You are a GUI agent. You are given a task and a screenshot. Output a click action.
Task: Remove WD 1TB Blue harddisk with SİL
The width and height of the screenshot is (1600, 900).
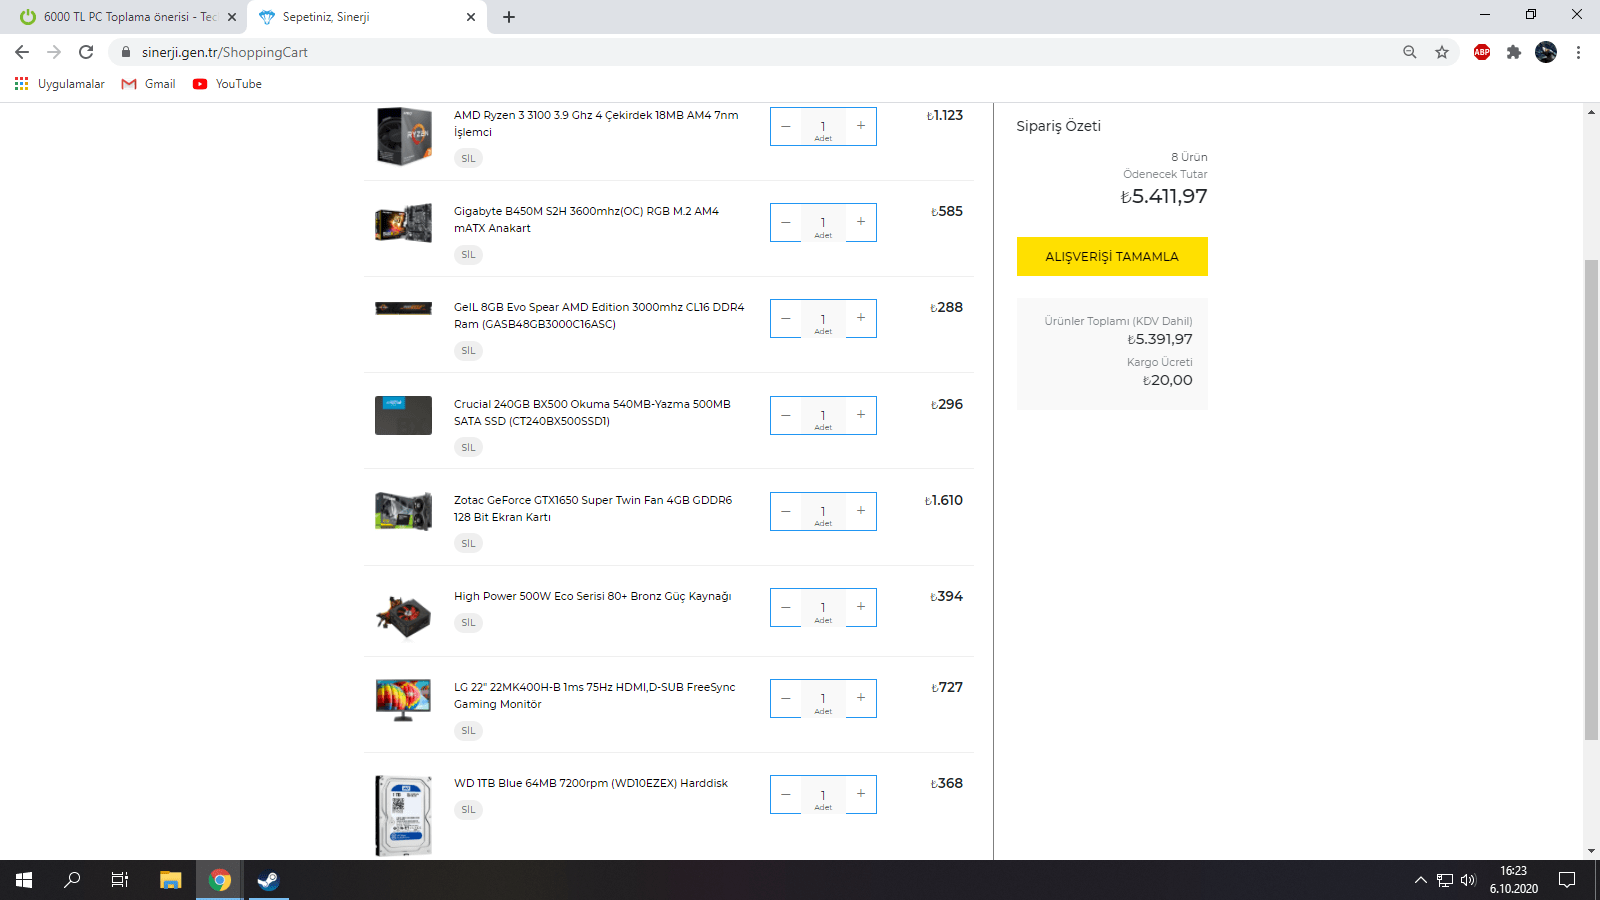click(468, 809)
